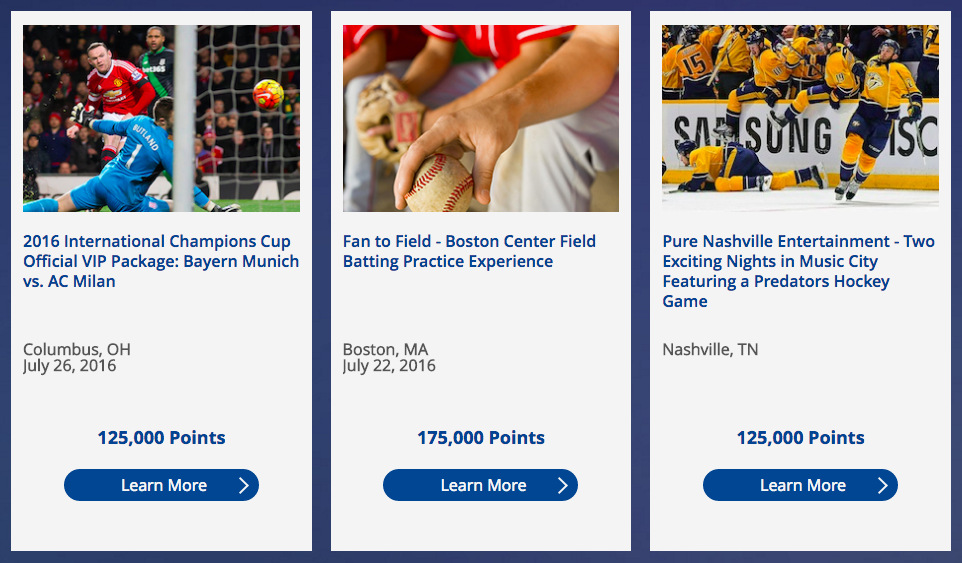This screenshot has height=563, width=962.
Task: Open the Fan to Field Boston title link
Action: point(469,251)
